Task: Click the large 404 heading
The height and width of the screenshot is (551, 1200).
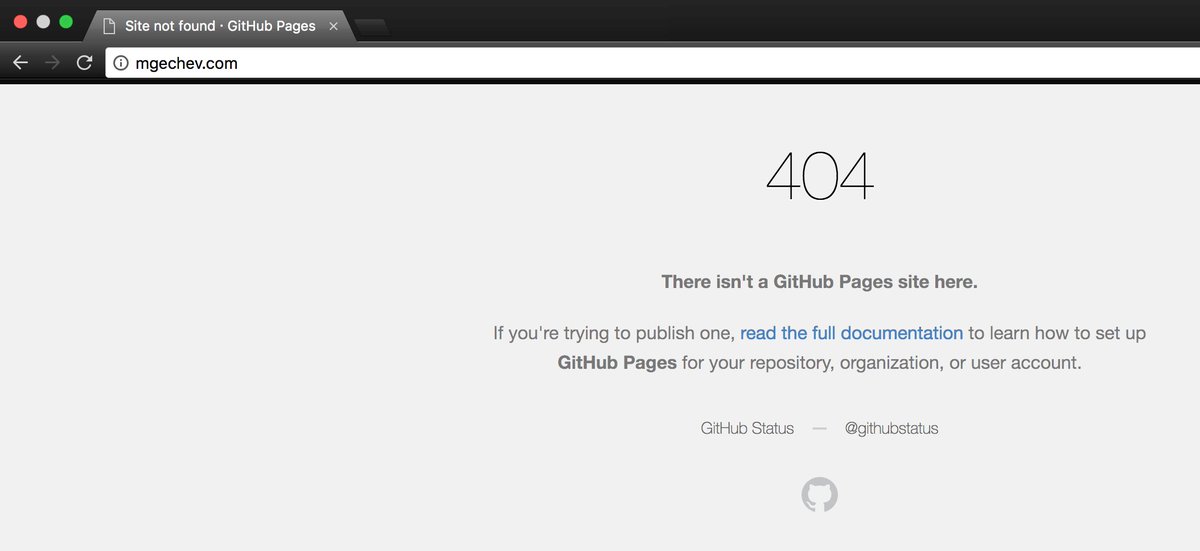Action: [820, 175]
